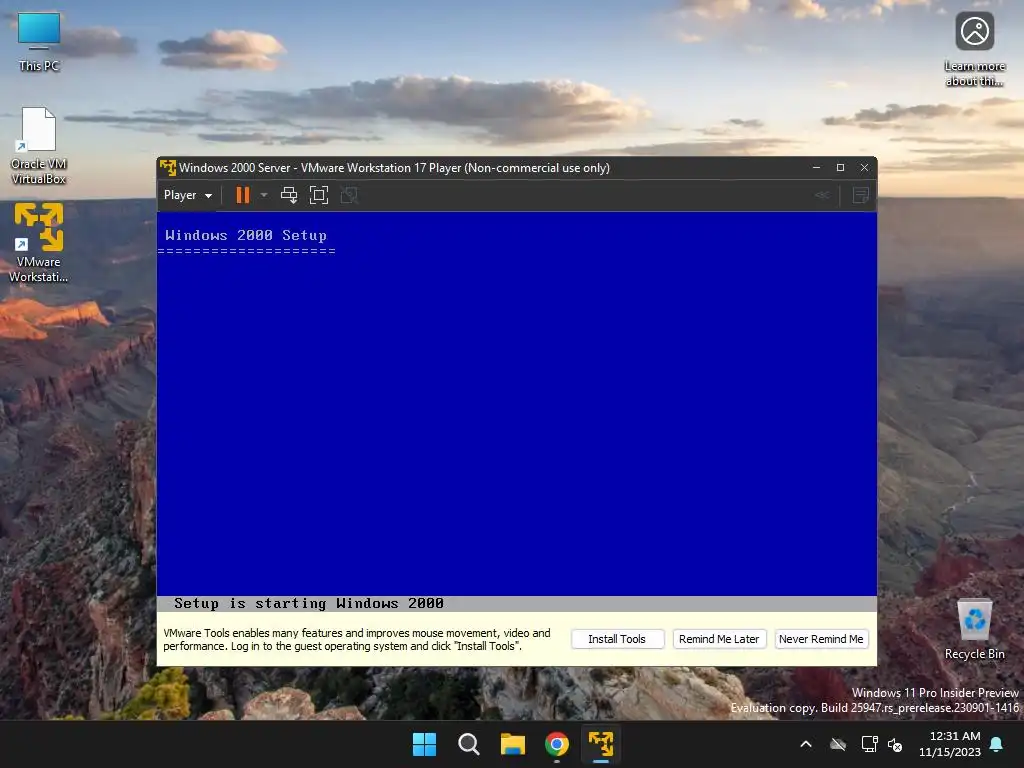Image resolution: width=1024 pixels, height=768 pixels.
Task: Click the network tray icon
Action: point(869,744)
